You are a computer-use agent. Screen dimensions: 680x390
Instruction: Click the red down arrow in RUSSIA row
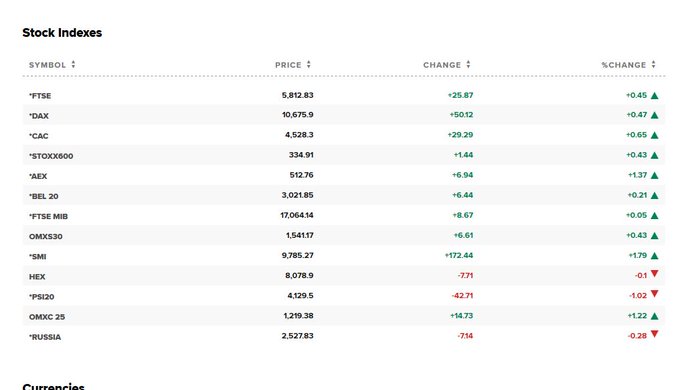(654, 334)
